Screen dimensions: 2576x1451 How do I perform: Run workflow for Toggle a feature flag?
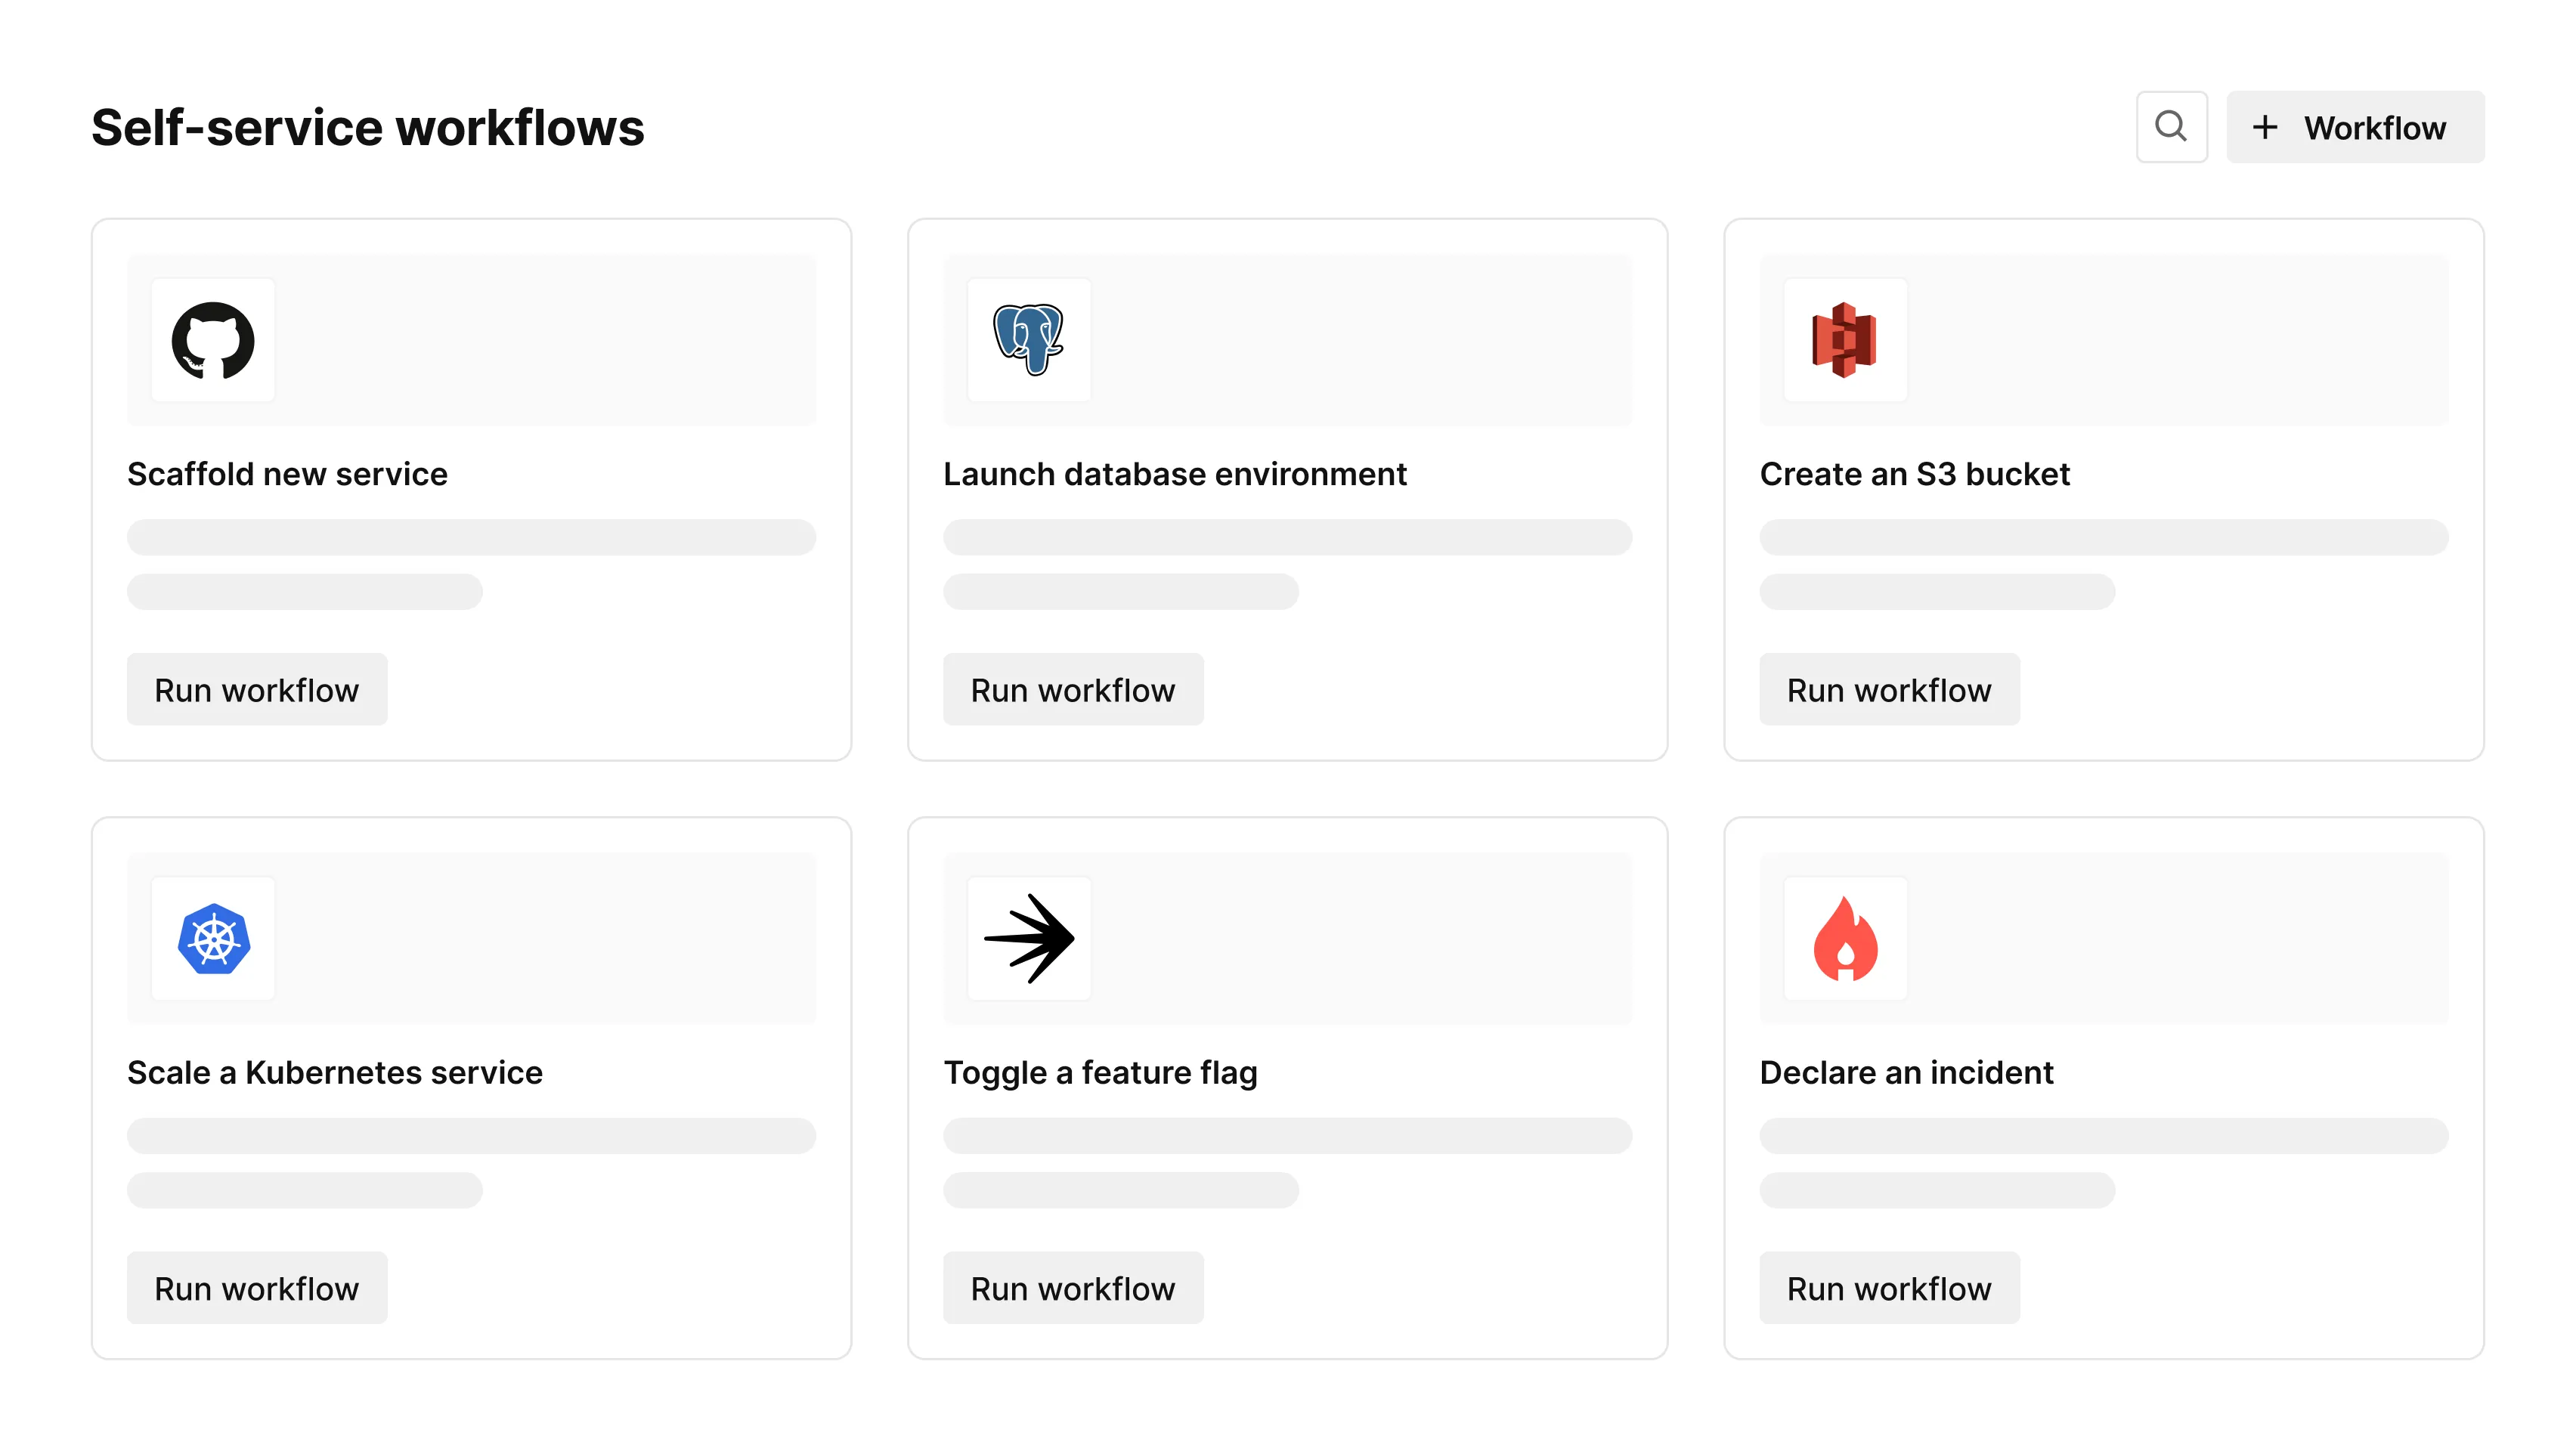coord(1073,1288)
